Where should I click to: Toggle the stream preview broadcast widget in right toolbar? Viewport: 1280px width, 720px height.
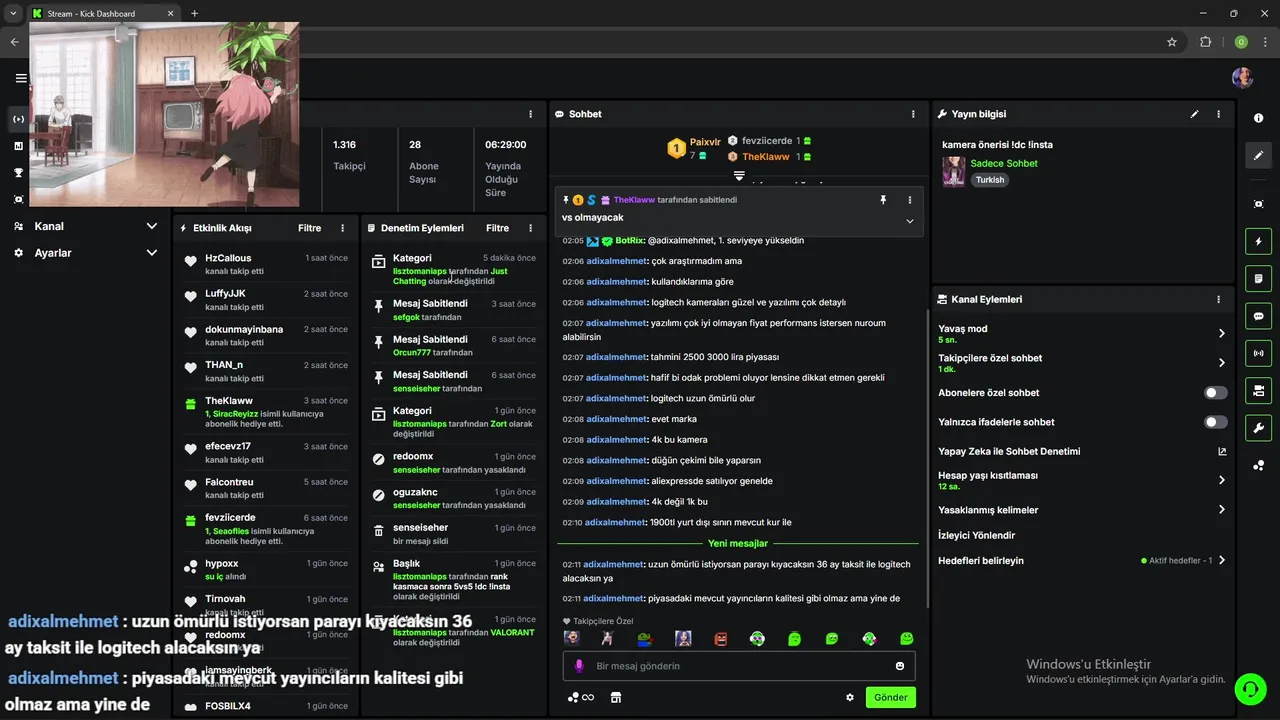coord(1258,353)
